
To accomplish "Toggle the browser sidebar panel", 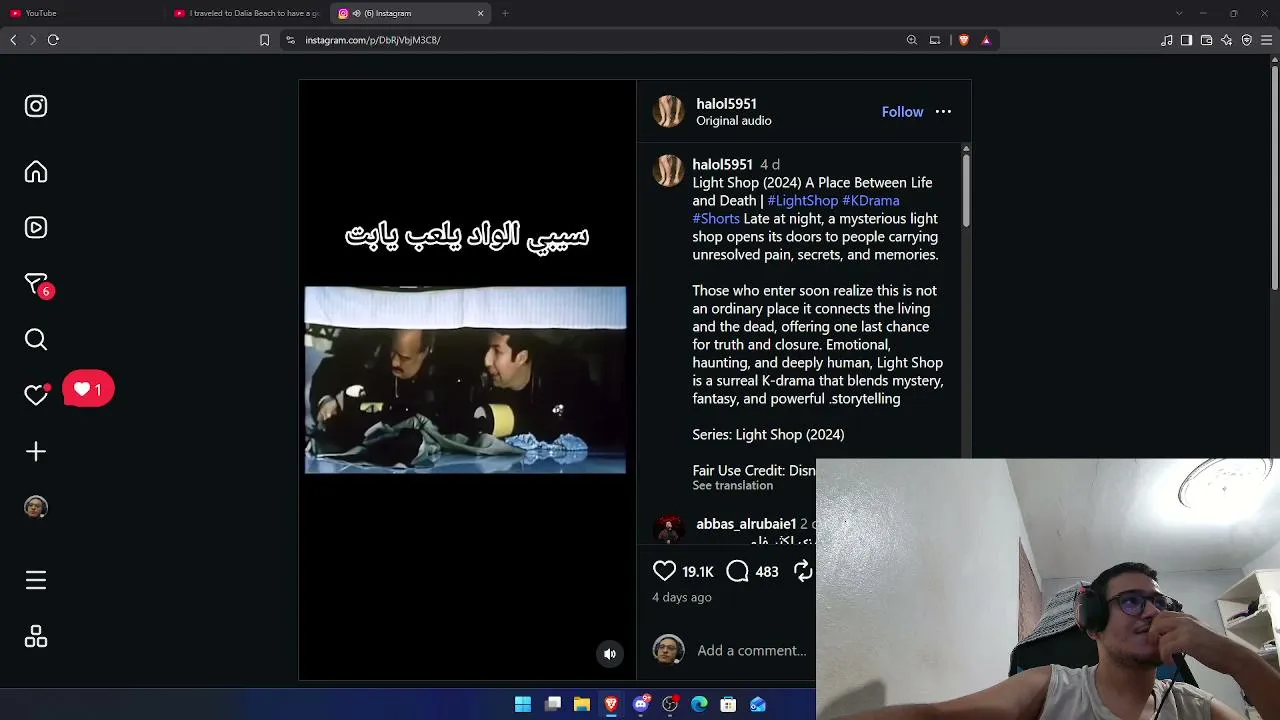I will [x=1186, y=40].
